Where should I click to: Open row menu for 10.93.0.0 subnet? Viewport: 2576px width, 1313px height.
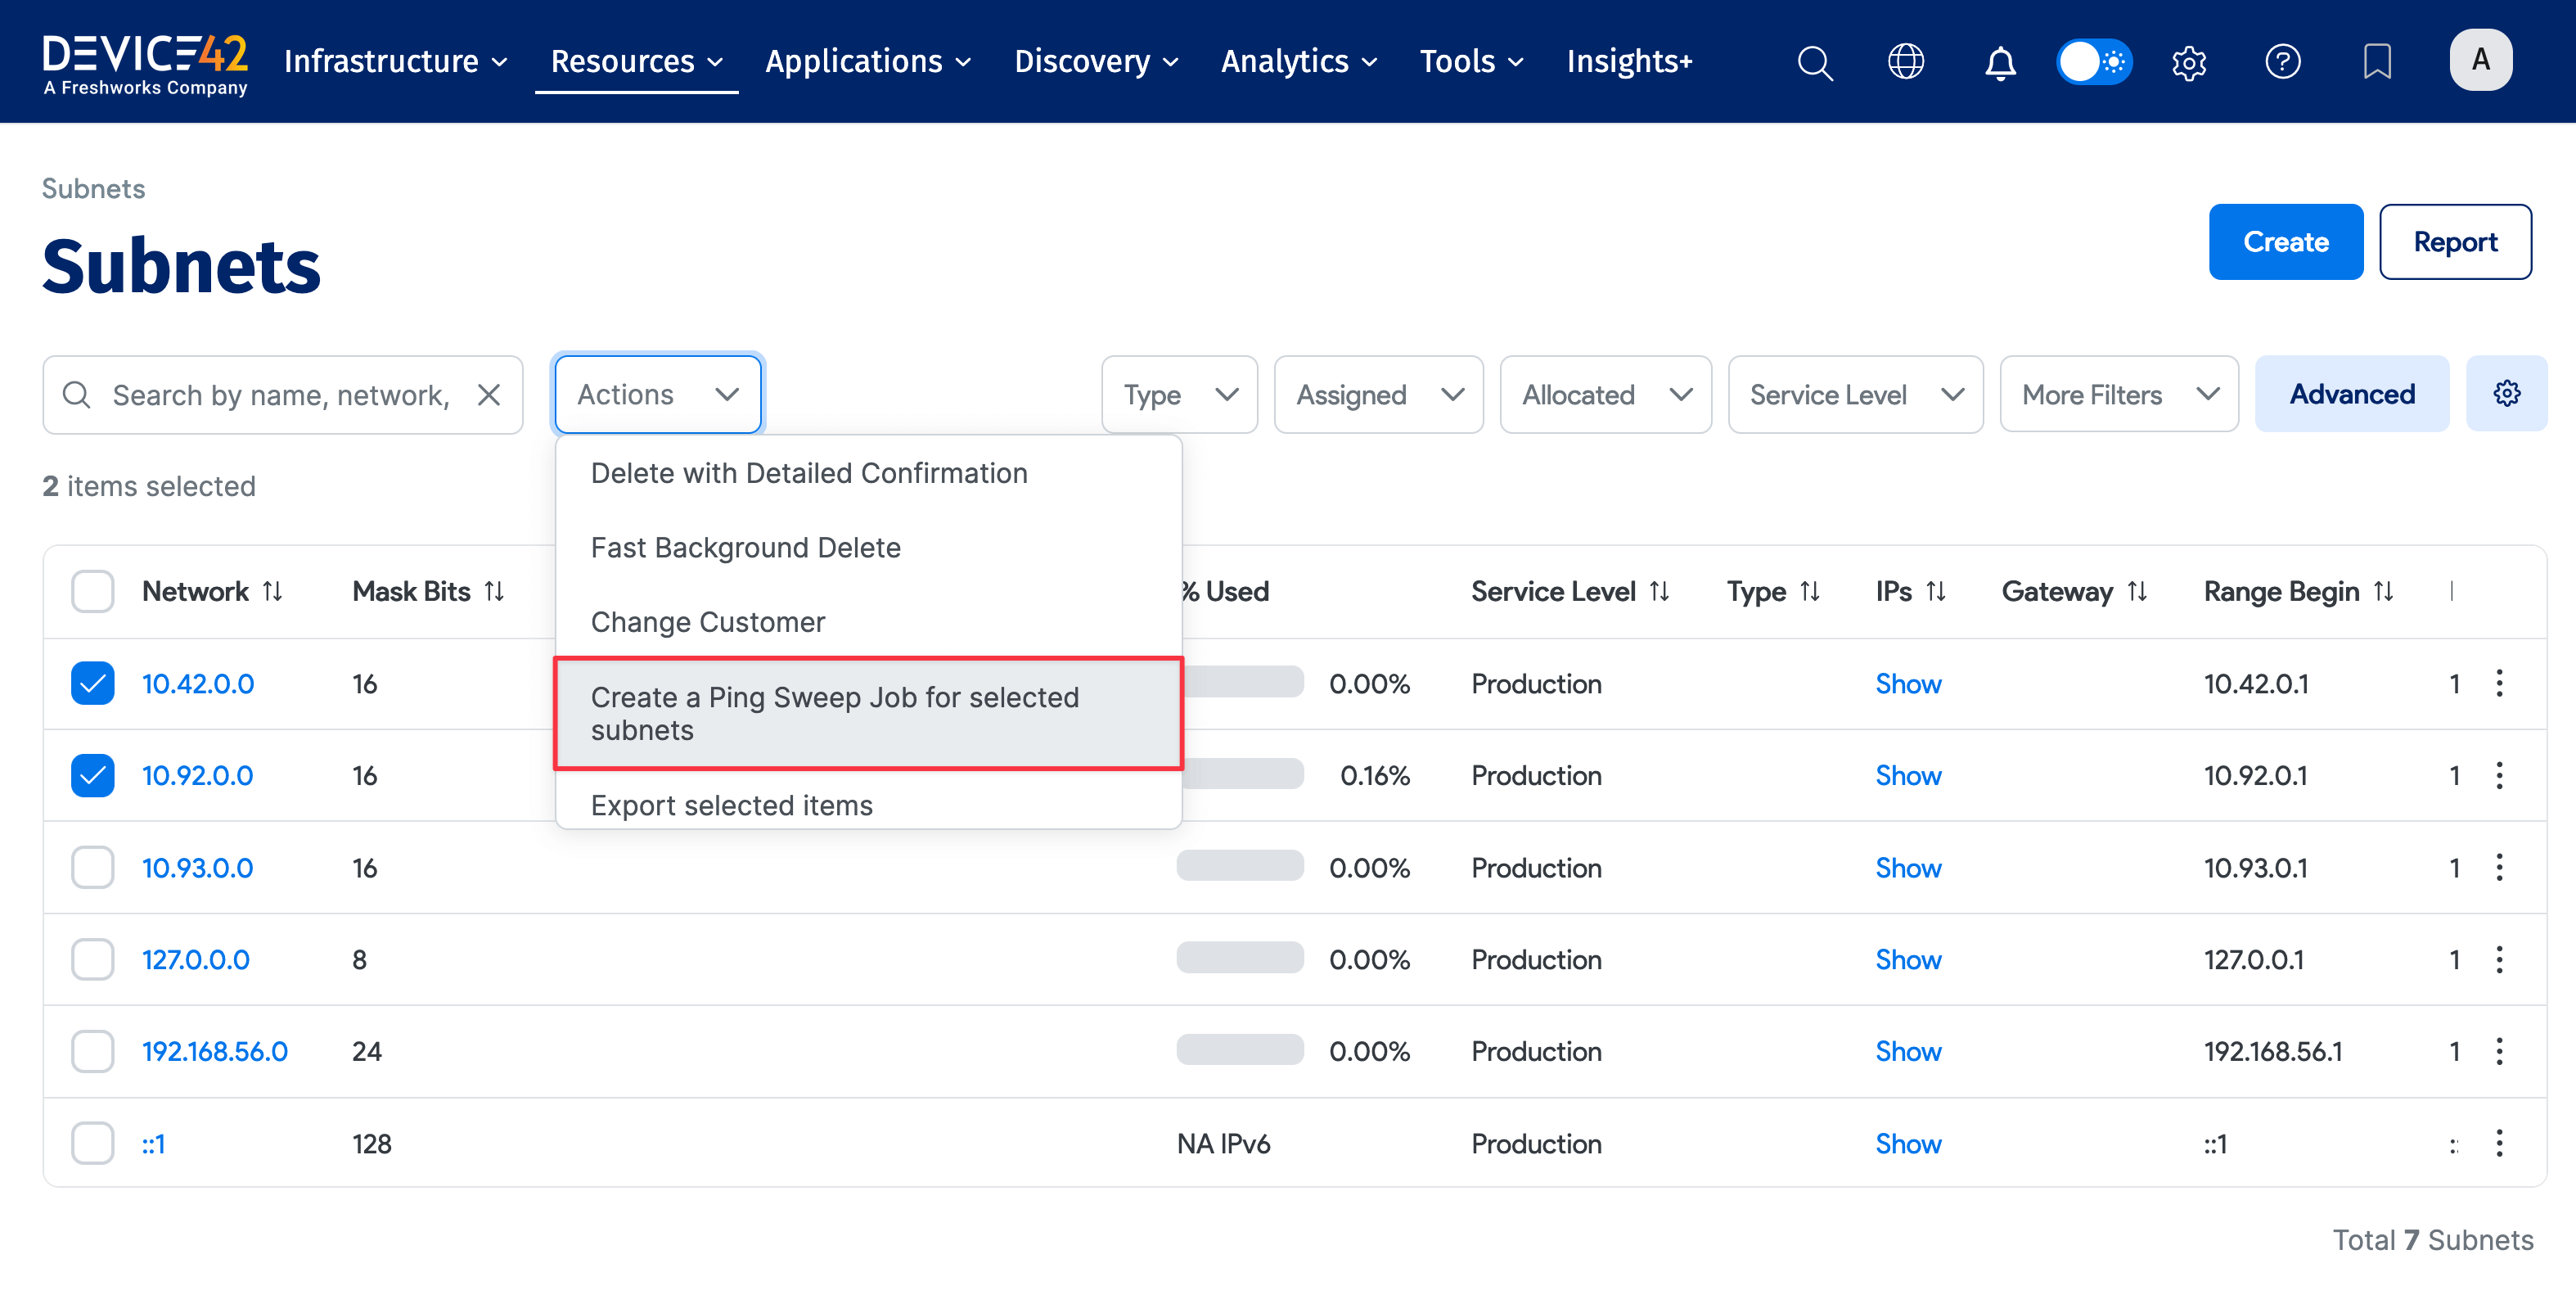pyautogui.click(x=2499, y=867)
